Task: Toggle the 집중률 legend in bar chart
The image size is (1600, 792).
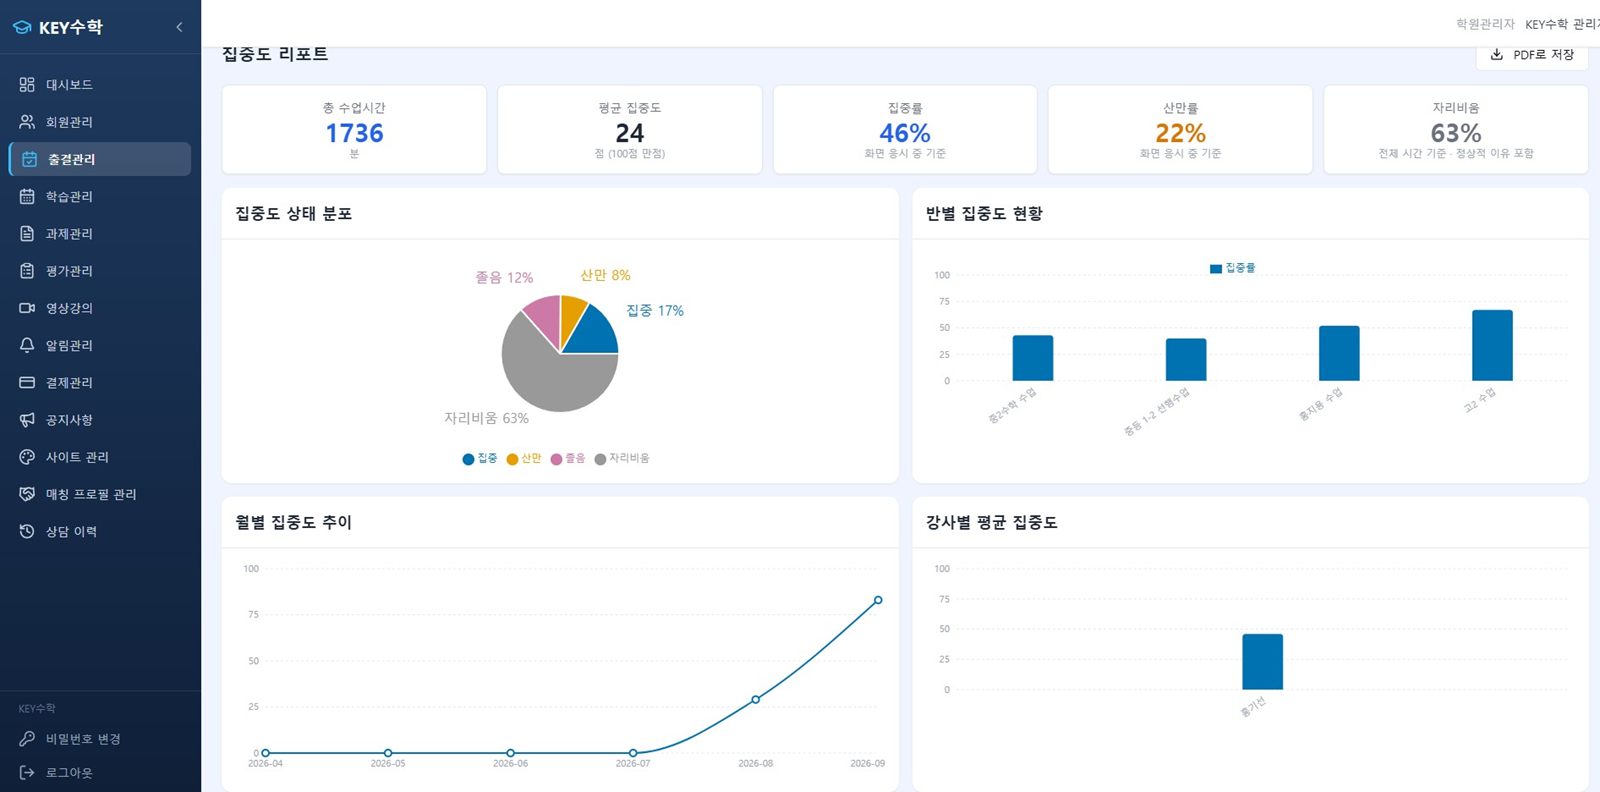Action: [x=1232, y=268]
